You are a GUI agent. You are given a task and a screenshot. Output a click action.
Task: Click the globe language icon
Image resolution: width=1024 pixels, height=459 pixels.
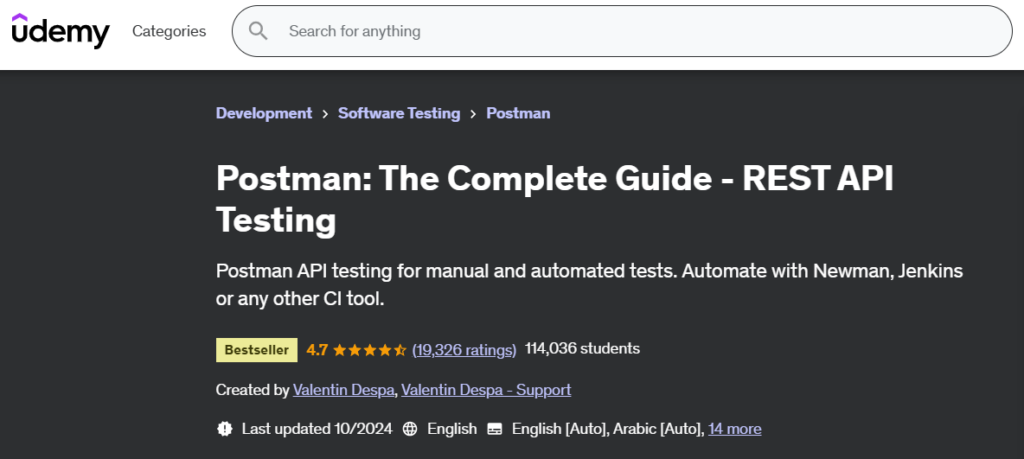(410, 429)
